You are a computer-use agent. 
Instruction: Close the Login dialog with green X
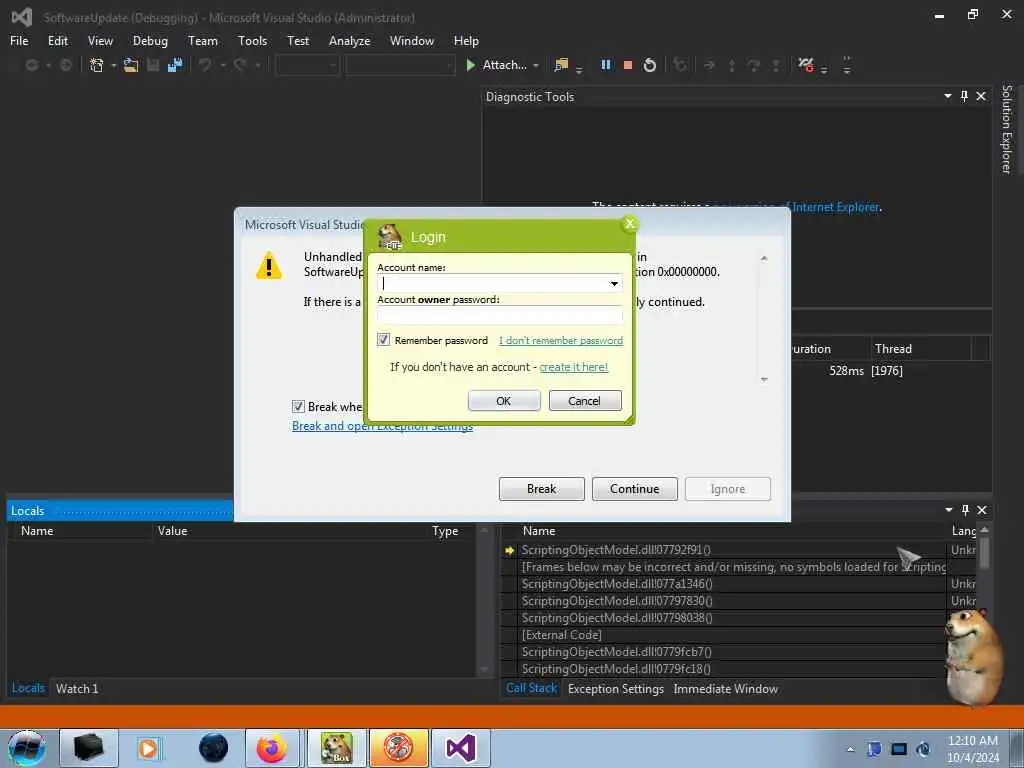[x=630, y=224]
